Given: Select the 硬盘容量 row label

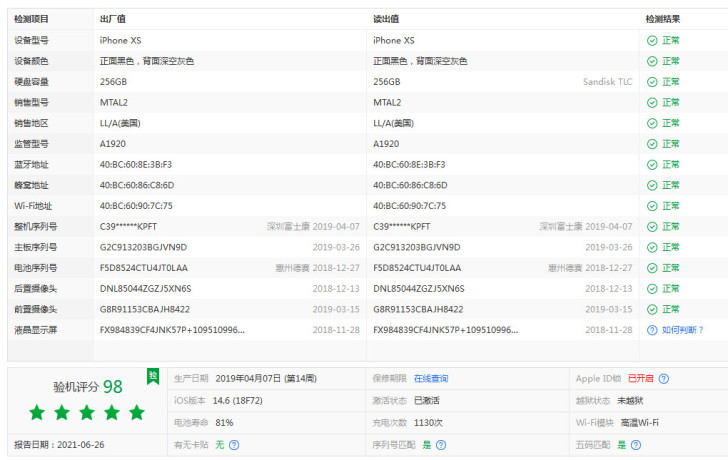Looking at the screenshot, I should 31,82.
